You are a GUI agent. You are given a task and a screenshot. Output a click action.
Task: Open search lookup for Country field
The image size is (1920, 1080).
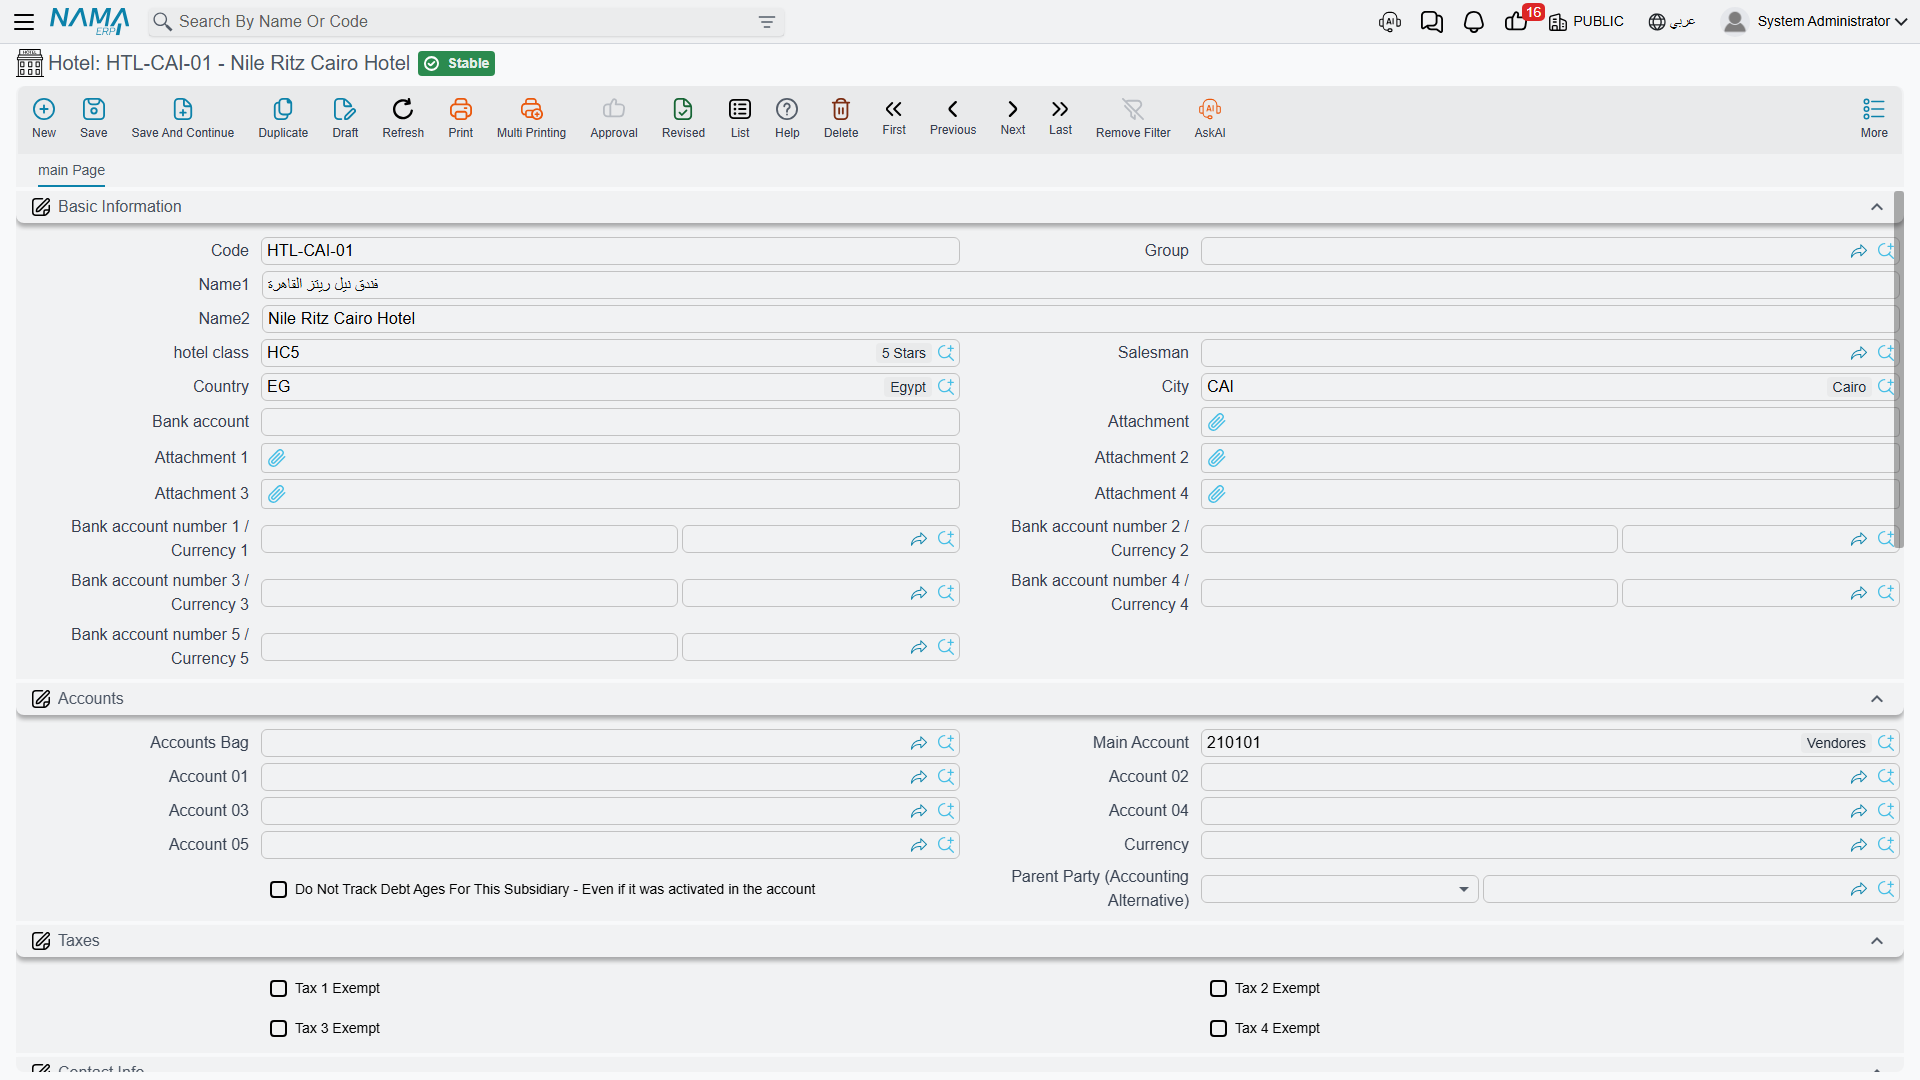[946, 387]
